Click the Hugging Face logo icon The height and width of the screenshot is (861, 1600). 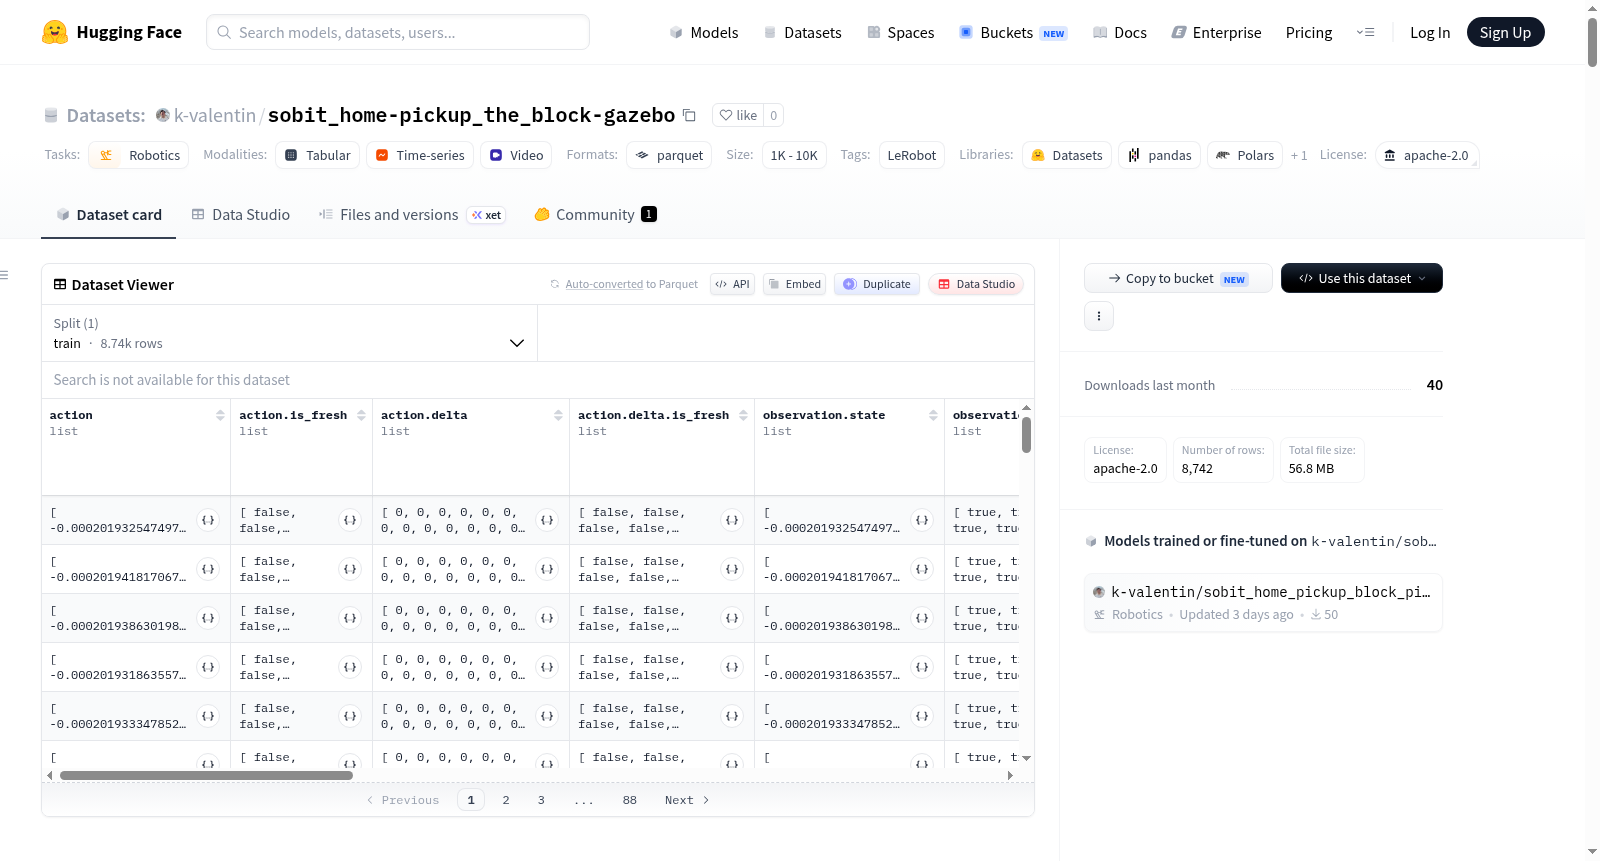[55, 32]
